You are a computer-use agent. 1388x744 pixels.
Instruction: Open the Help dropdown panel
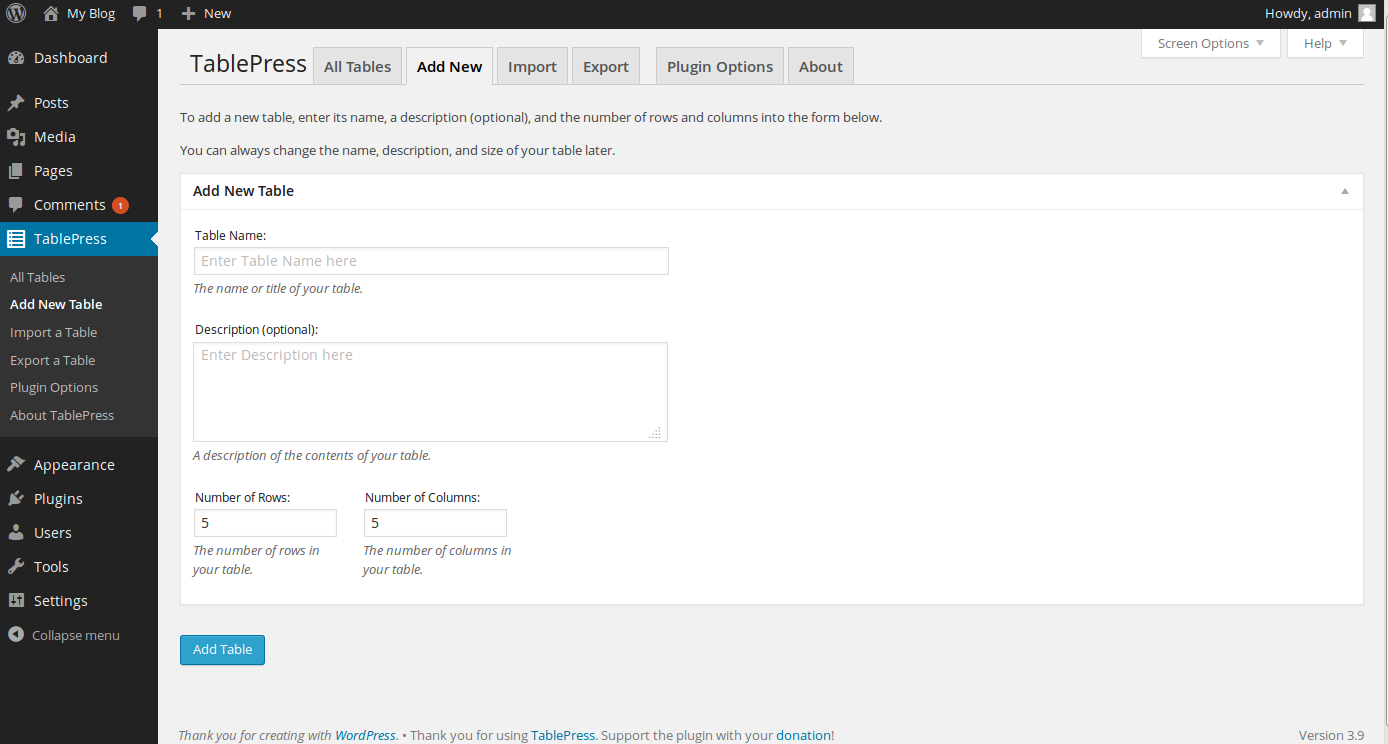(1325, 44)
